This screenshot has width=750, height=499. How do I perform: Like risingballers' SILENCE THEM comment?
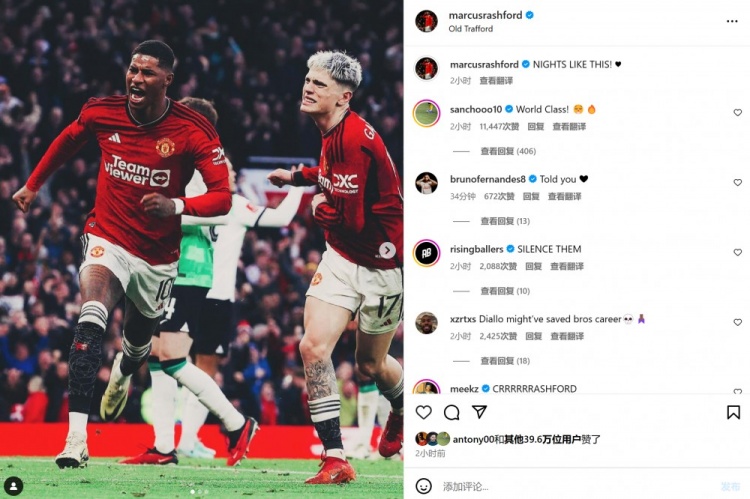(738, 252)
